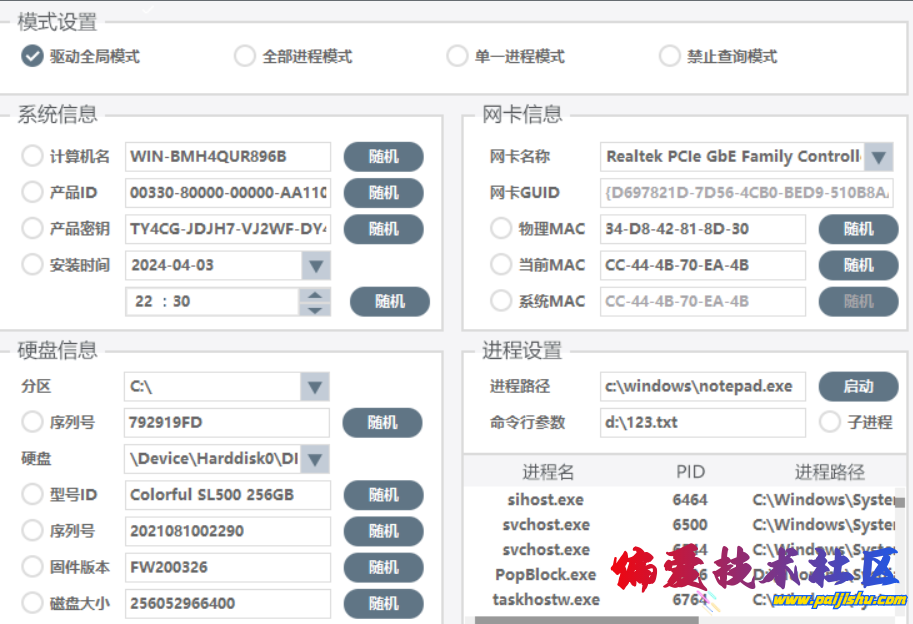The image size is (913, 624).
Task: Enable the 系统MAC spoof option
Action: pos(501,301)
